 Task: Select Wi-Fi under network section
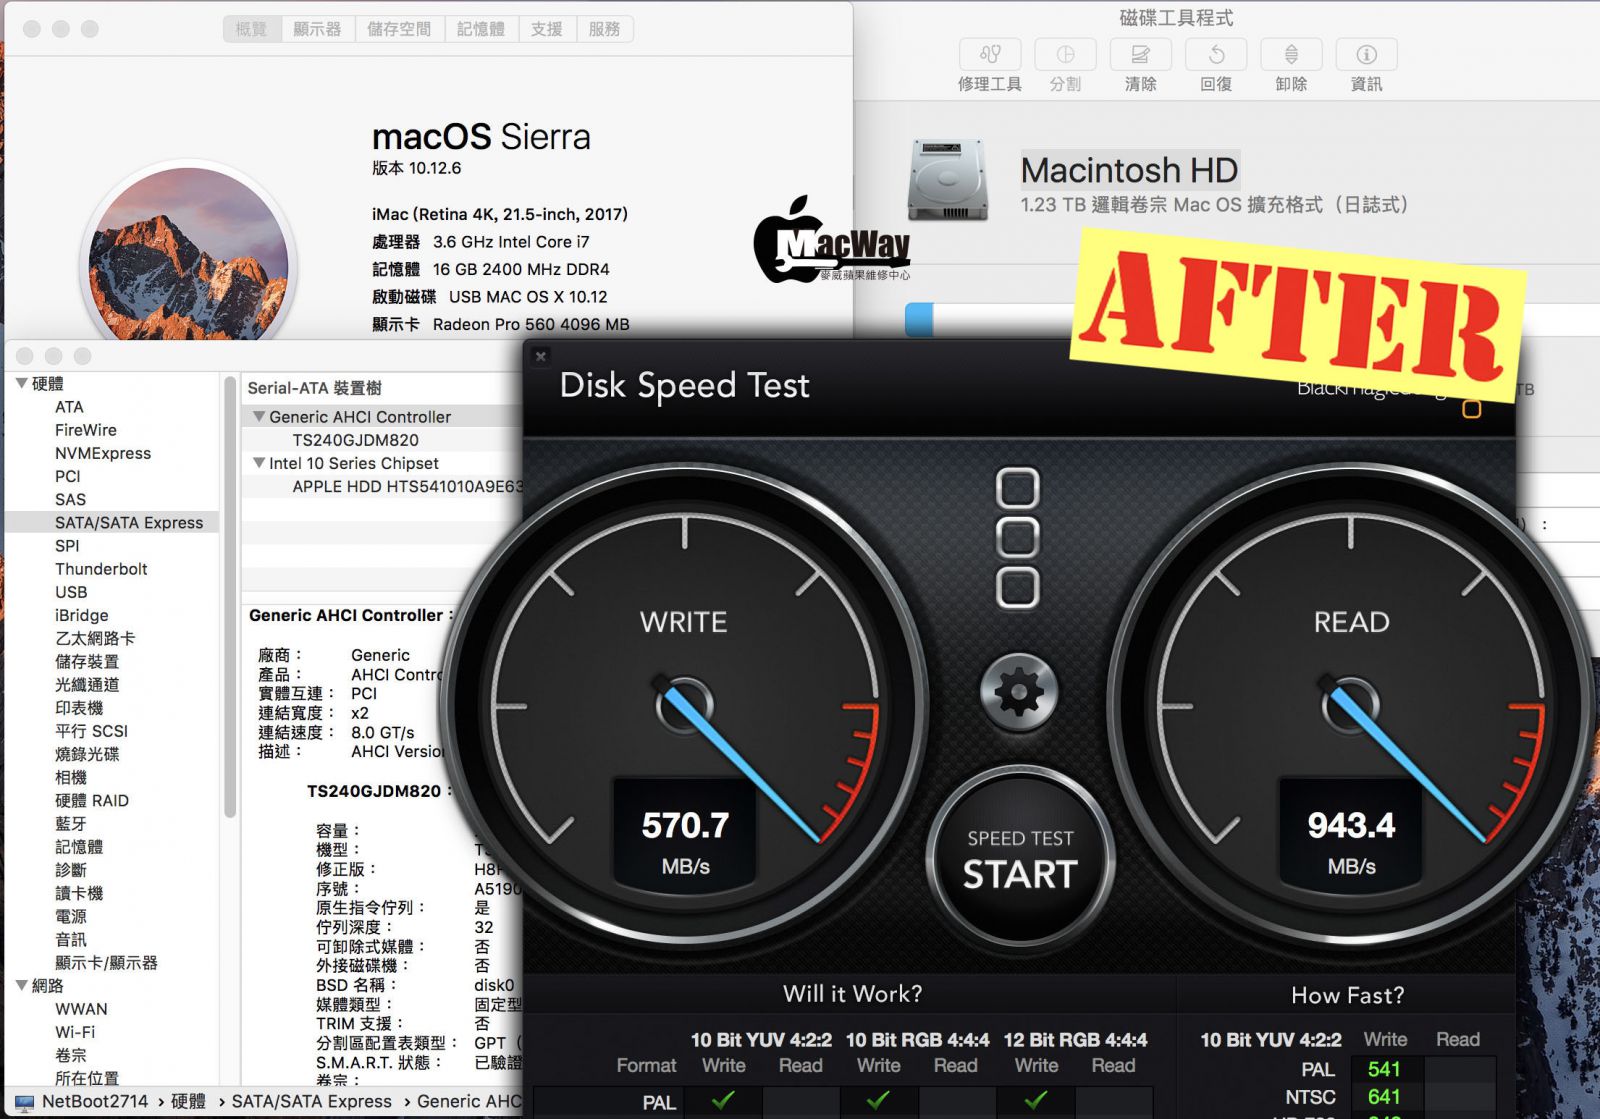(x=75, y=1032)
